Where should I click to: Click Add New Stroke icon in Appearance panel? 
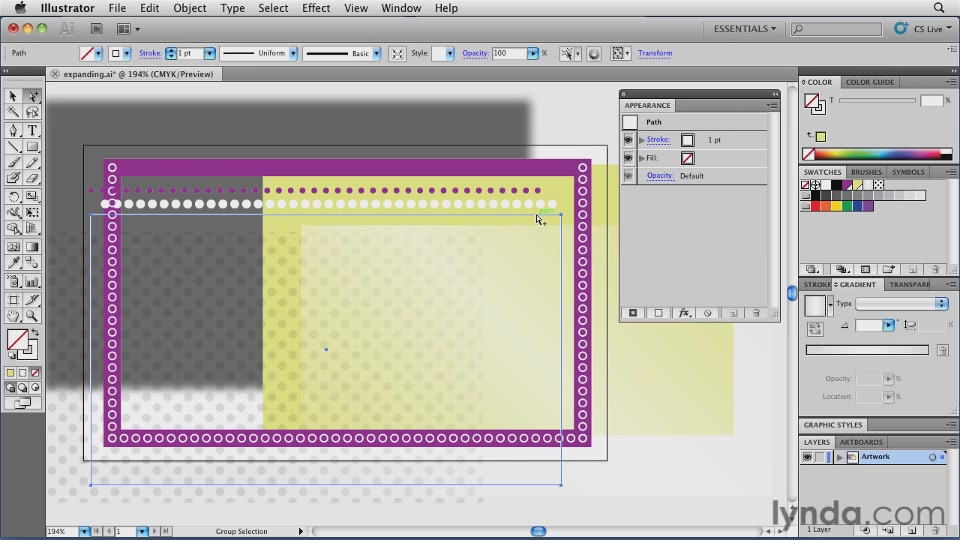click(x=633, y=313)
